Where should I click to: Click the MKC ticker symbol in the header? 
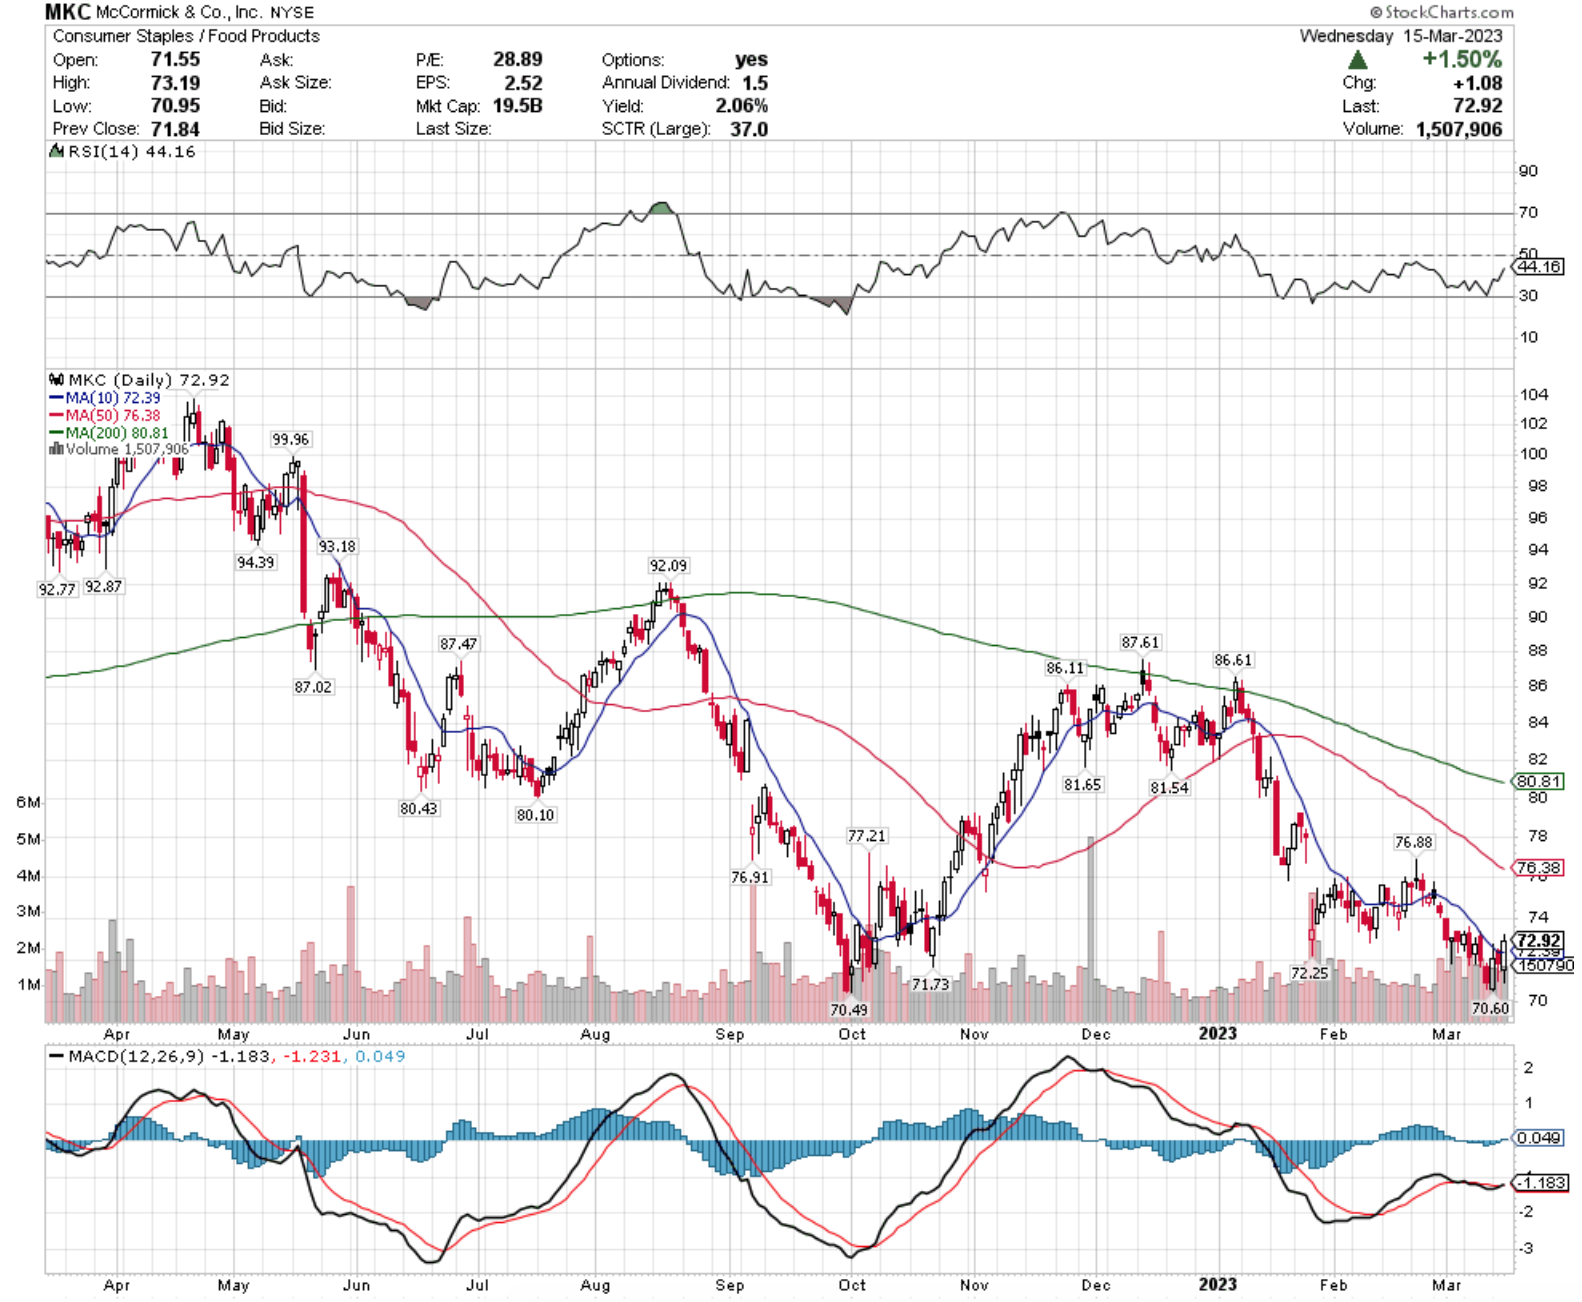pyautogui.click(x=68, y=12)
